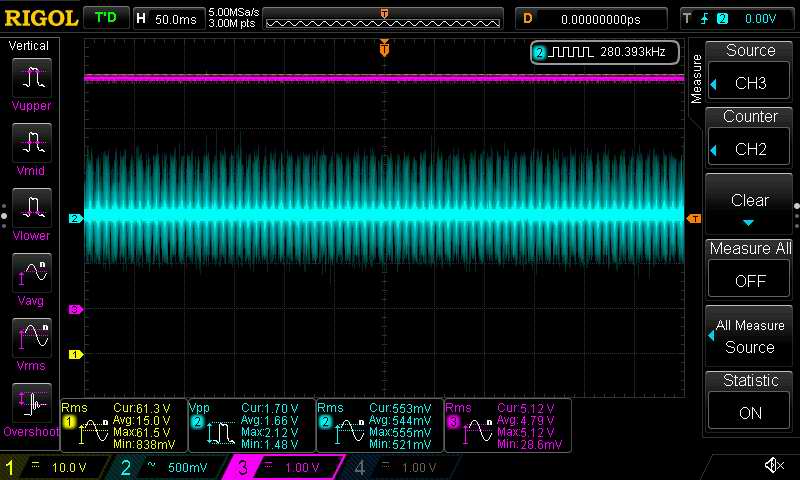Screen dimensions: 800x480
Task: Open the All Measure Source selector
Action: 749,336
